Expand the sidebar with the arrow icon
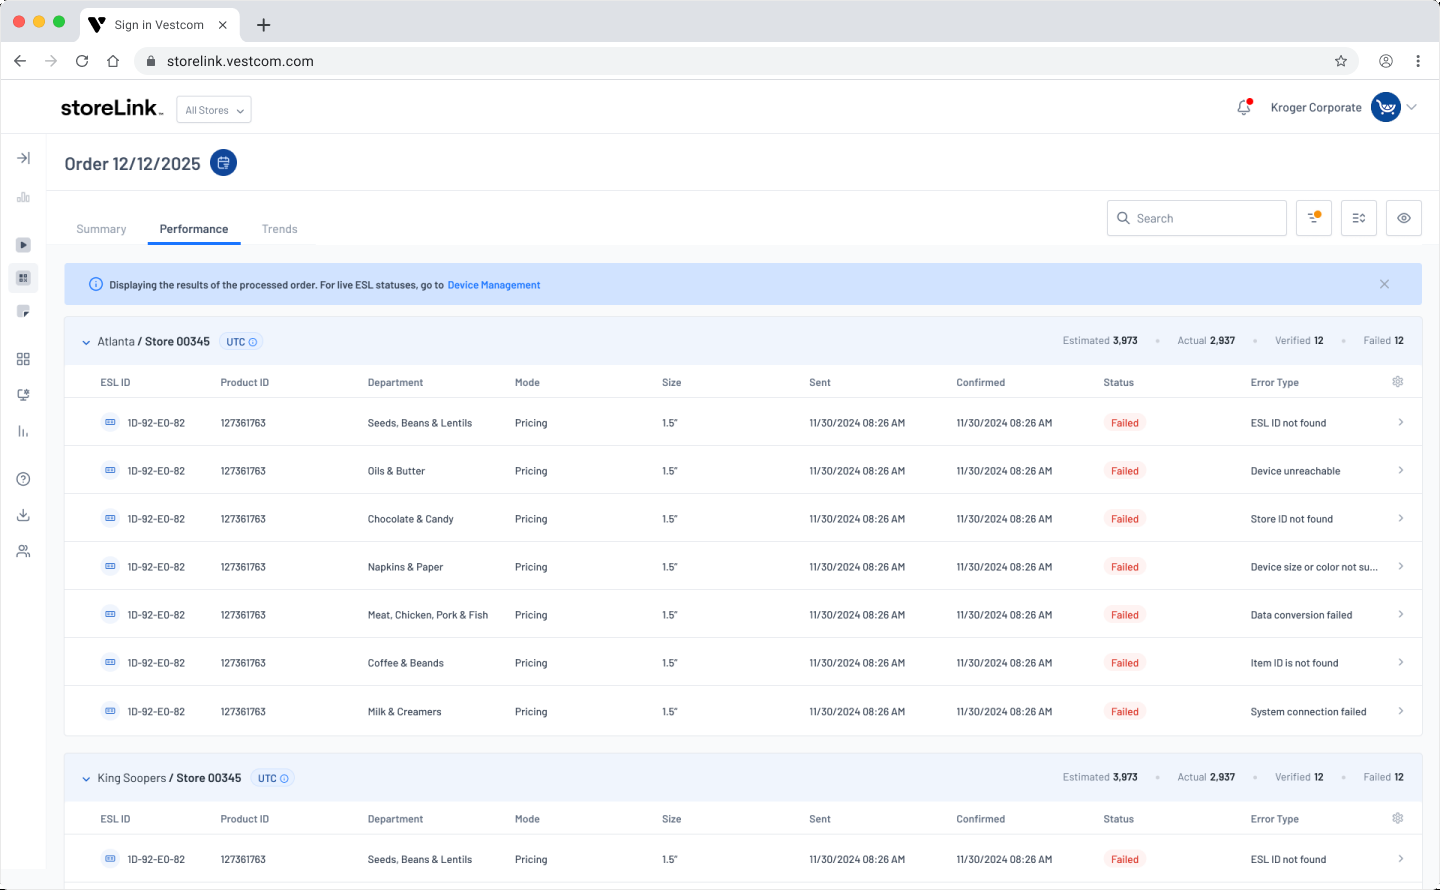Image resolution: width=1440 pixels, height=890 pixels. click(23, 158)
